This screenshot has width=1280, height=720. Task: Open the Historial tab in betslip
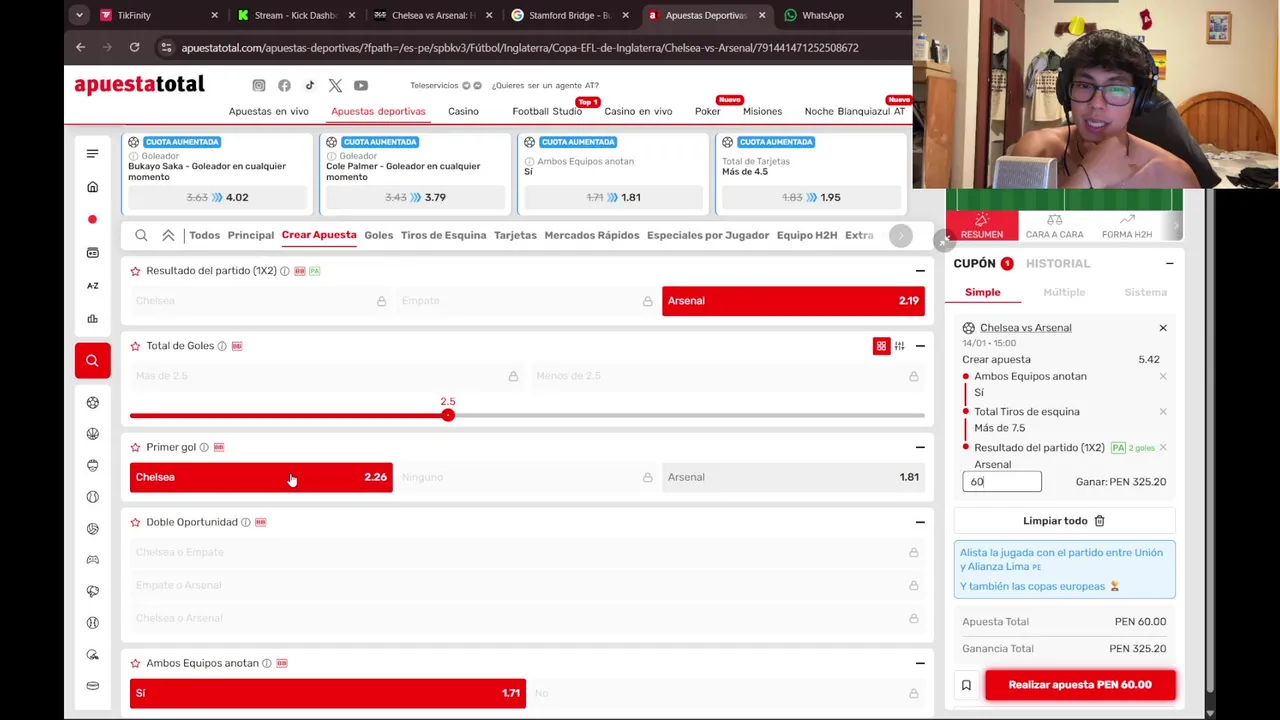[1058, 263]
